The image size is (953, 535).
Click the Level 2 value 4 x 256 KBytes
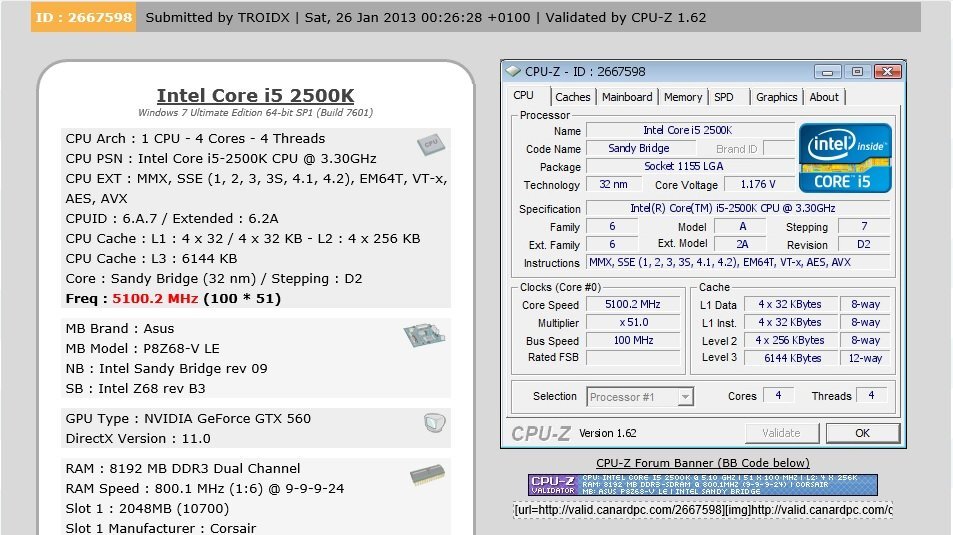tap(792, 340)
